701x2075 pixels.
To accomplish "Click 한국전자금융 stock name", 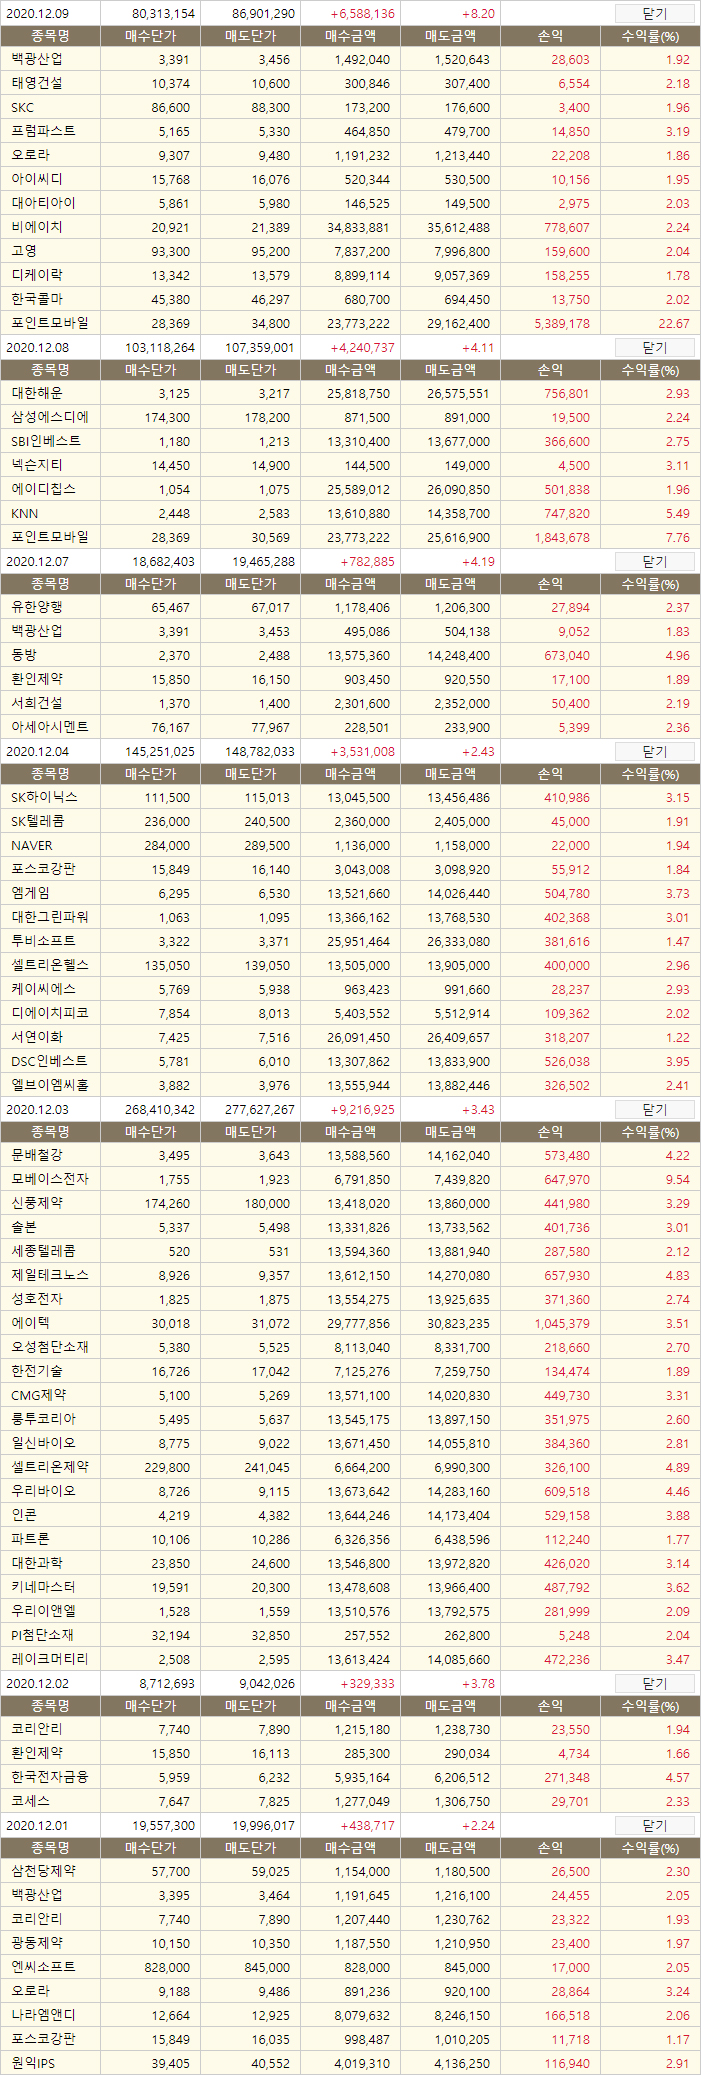I will 49,1778.
